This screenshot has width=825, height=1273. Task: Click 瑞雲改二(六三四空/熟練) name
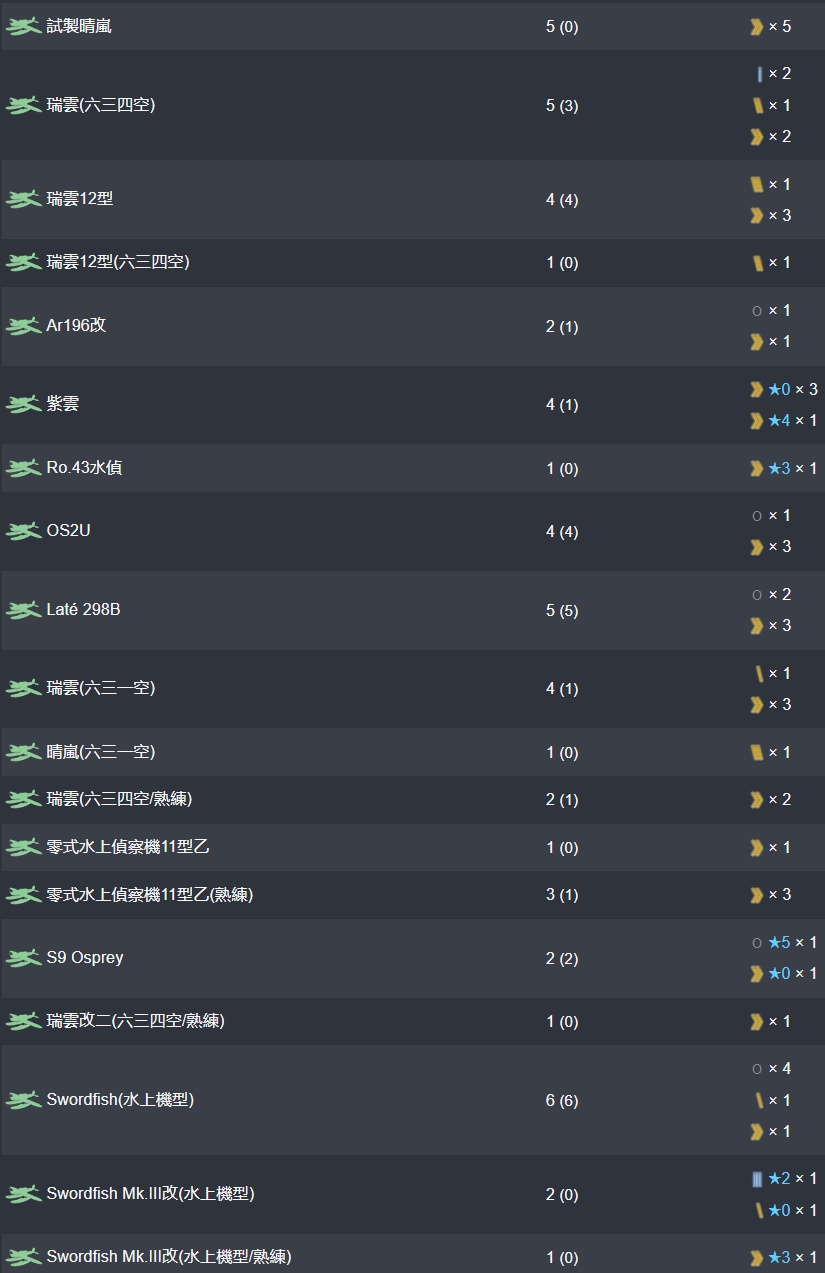(x=135, y=1021)
